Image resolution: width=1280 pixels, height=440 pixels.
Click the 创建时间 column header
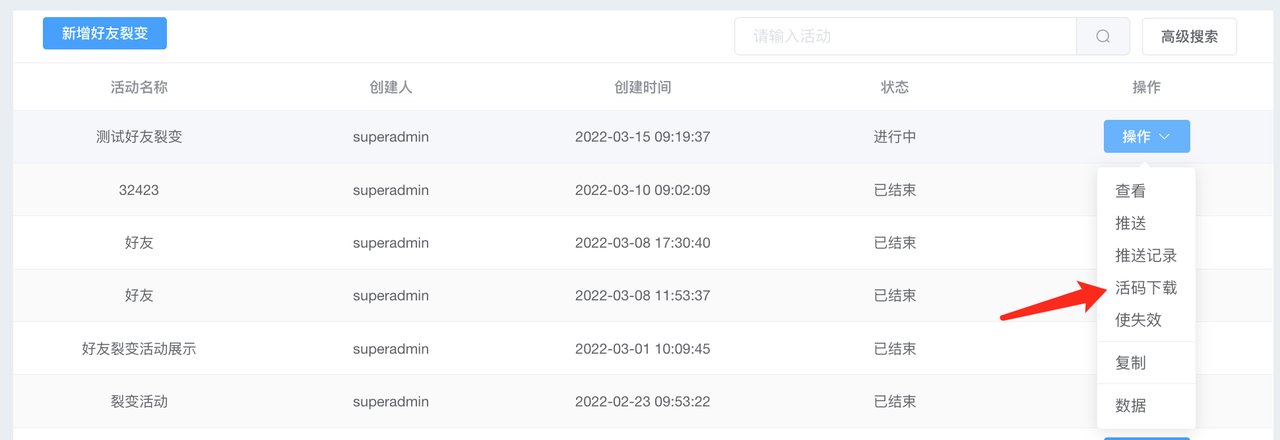point(643,87)
